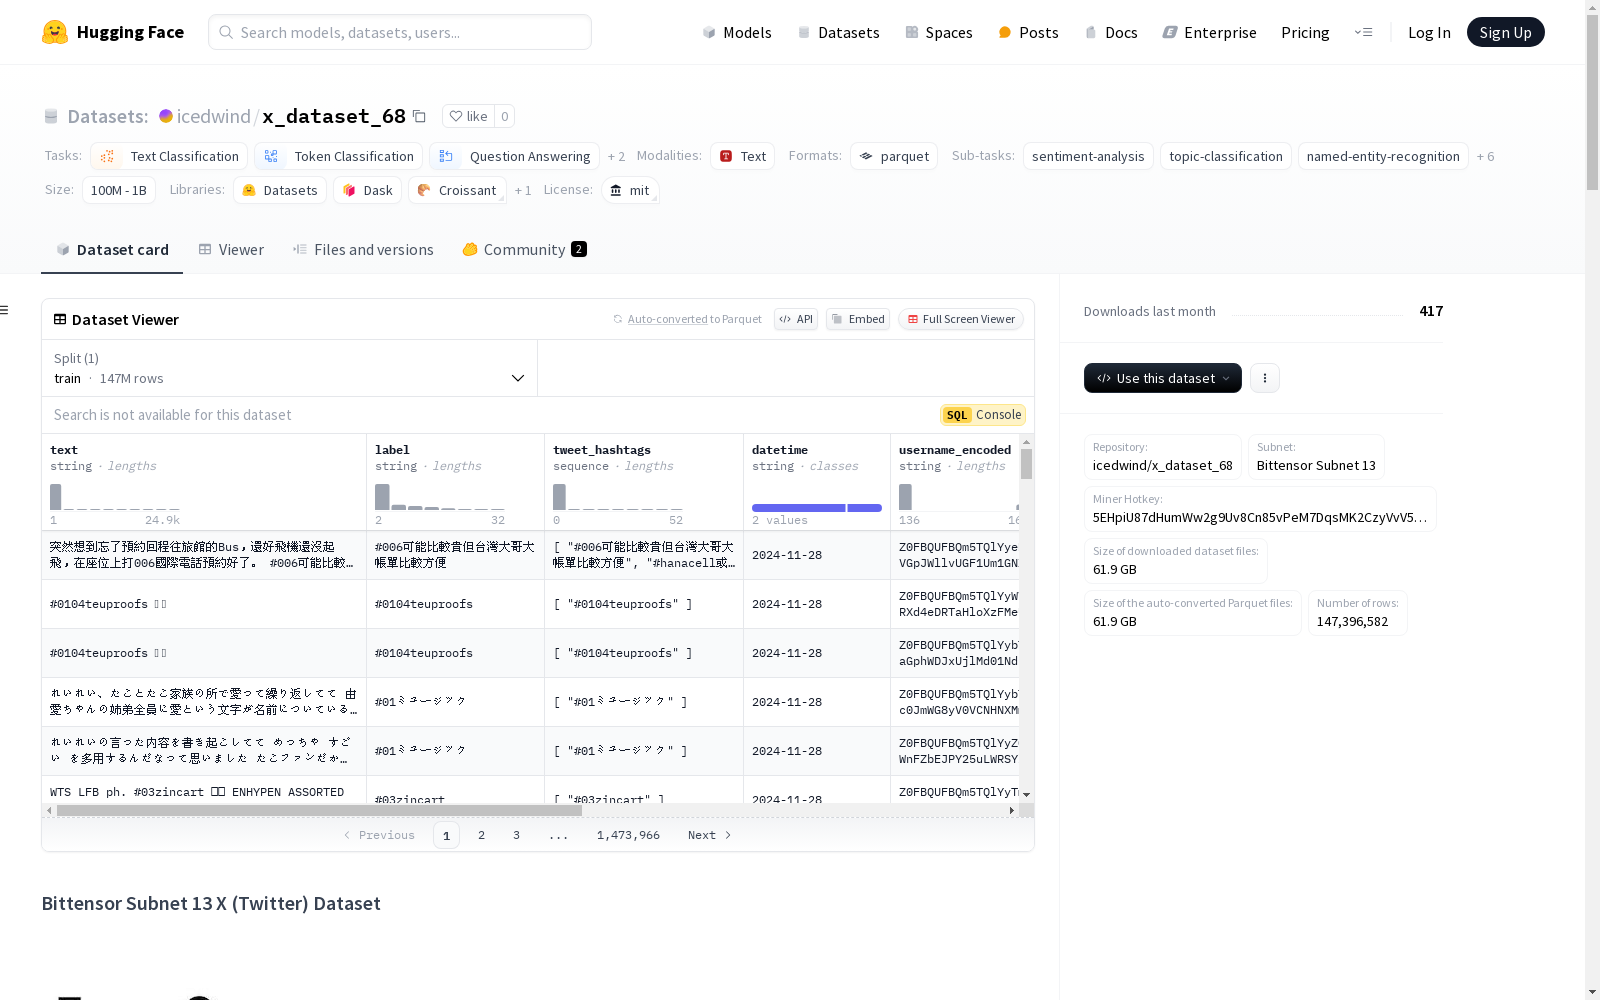Expand the Split train dropdown

(x=289, y=368)
